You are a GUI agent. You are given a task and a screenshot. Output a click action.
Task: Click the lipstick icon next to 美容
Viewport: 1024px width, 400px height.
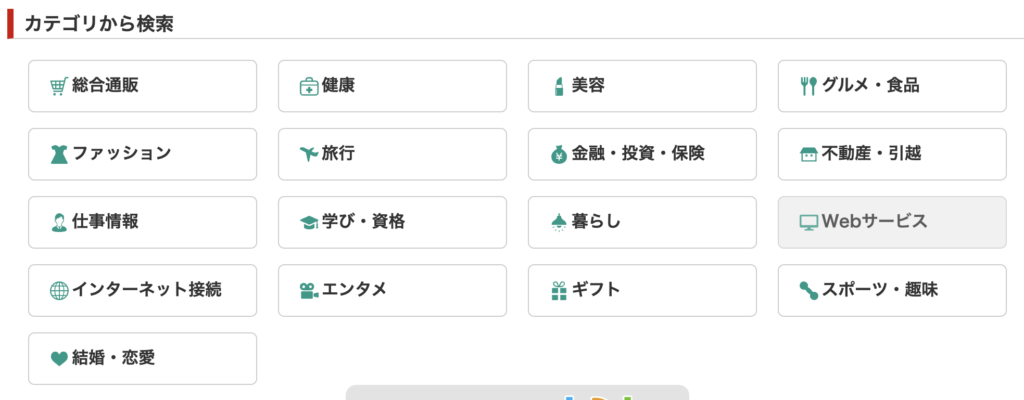558,86
